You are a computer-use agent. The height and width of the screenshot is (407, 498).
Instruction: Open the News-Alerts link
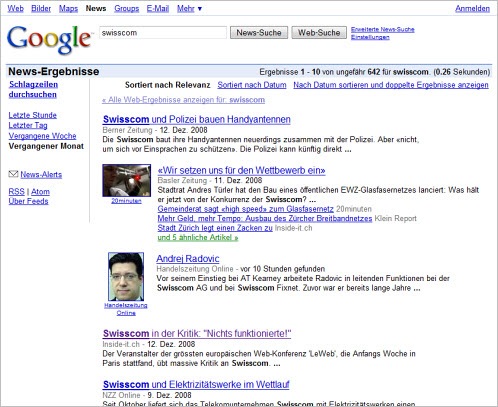[x=41, y=174]
